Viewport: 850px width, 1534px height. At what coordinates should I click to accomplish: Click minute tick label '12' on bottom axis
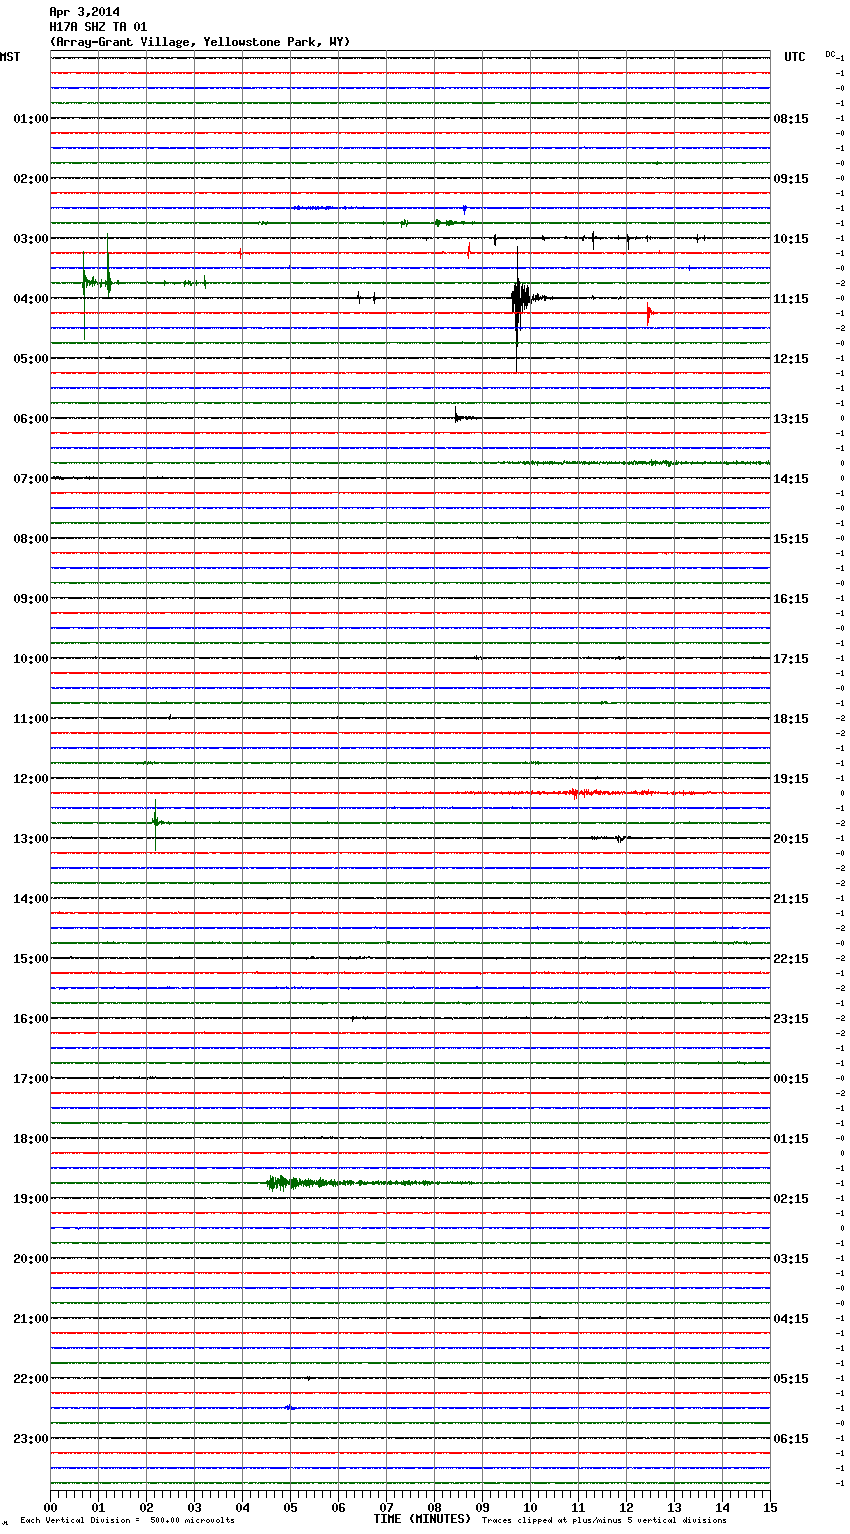point(626,1508)
